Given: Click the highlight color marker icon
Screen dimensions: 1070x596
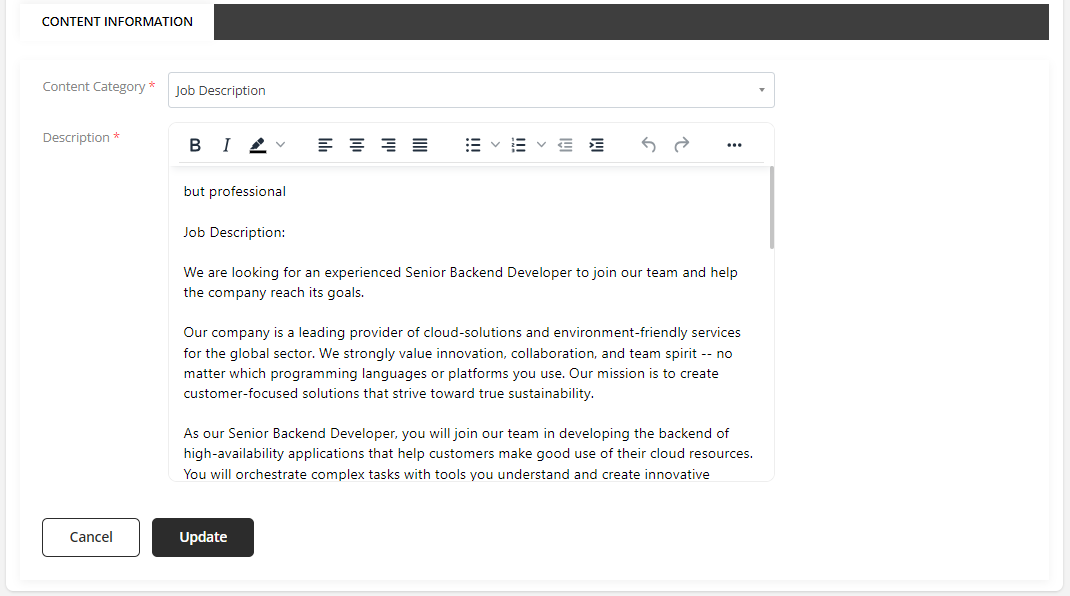Looking at the screenshot, I should (x=258, y=145).
